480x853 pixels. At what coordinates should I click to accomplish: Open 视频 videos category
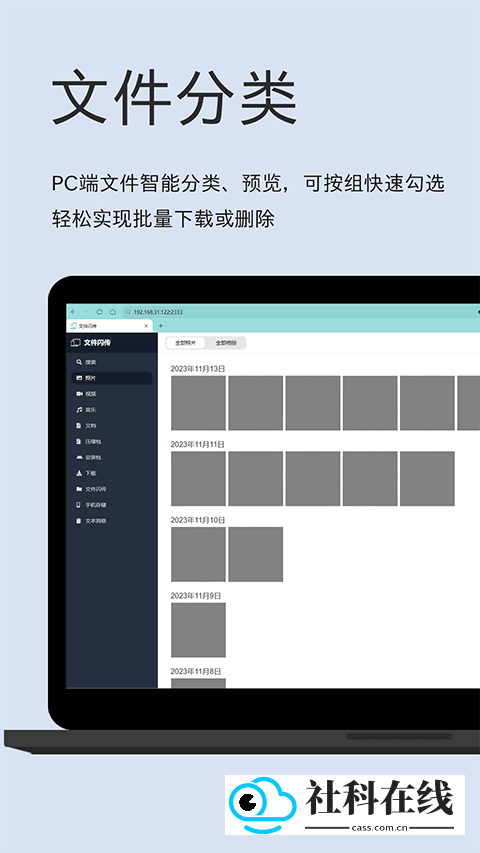(111, 393)
